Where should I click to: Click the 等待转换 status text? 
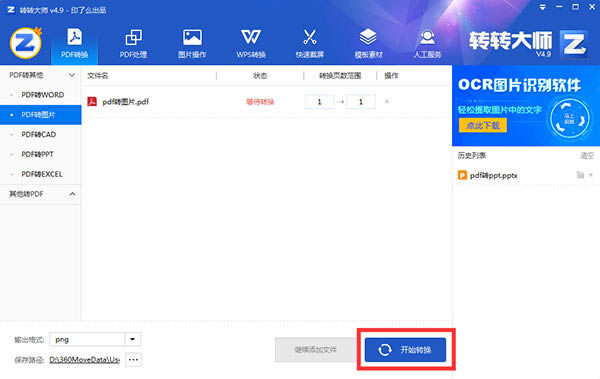(260, 102)
